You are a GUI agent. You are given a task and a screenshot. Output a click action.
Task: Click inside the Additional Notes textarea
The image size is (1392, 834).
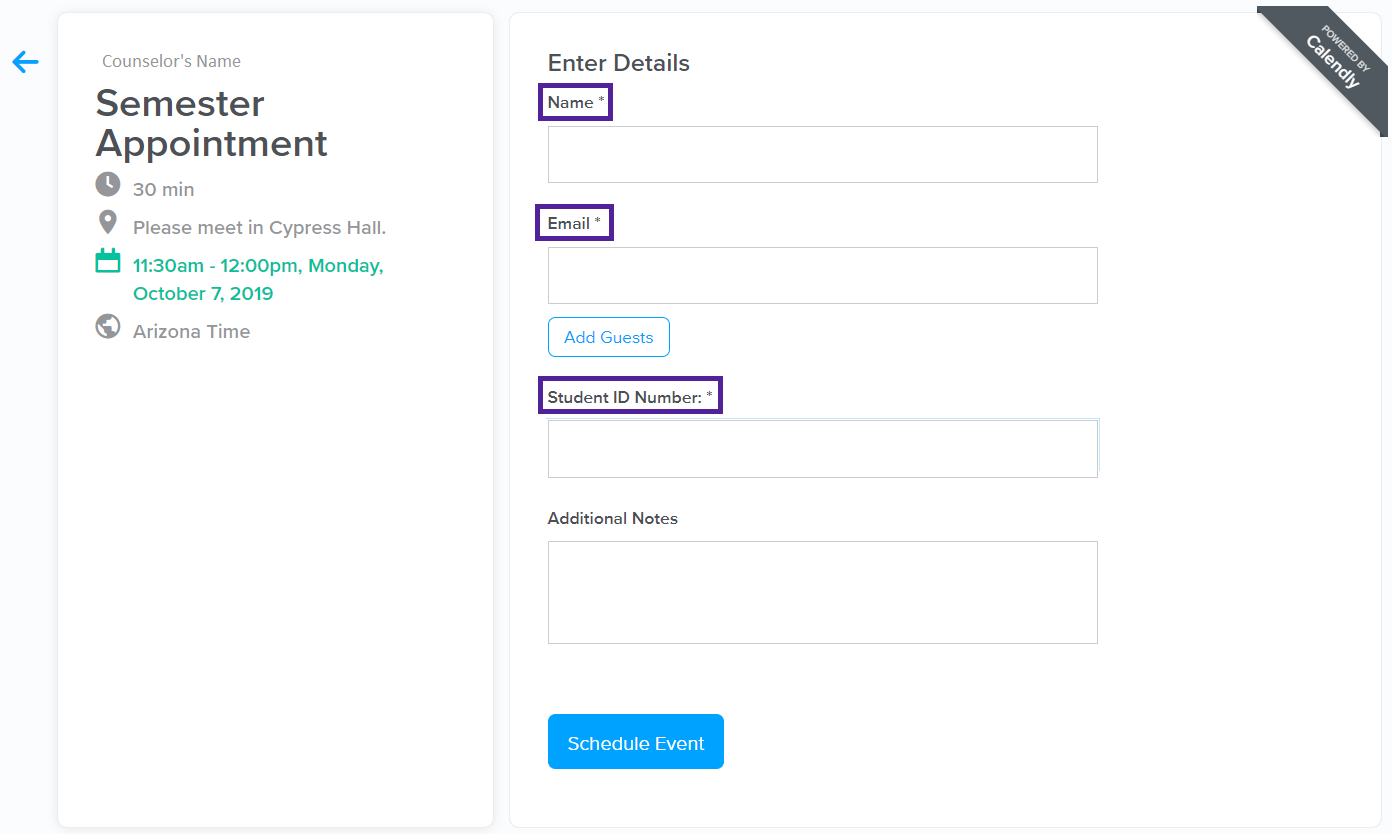pos(823,592)
